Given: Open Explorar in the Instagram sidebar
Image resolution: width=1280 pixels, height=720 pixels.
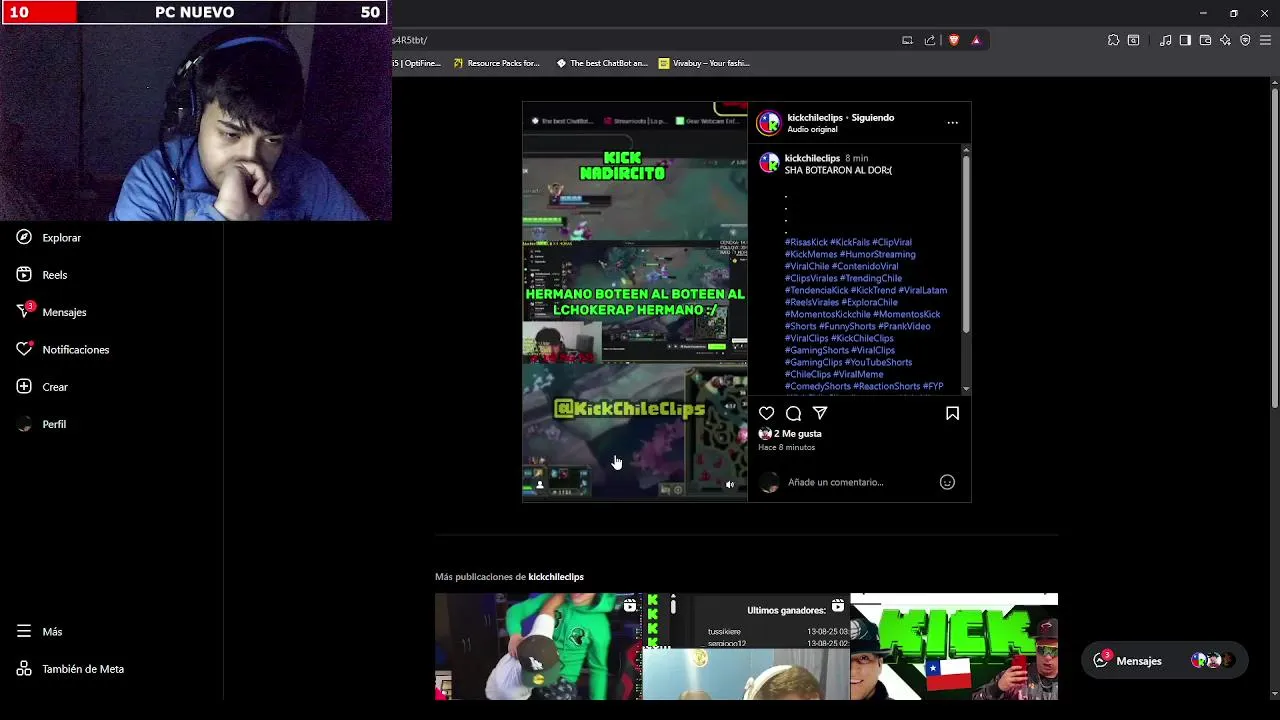Looking at the screenshot, I should pos(48,238).
